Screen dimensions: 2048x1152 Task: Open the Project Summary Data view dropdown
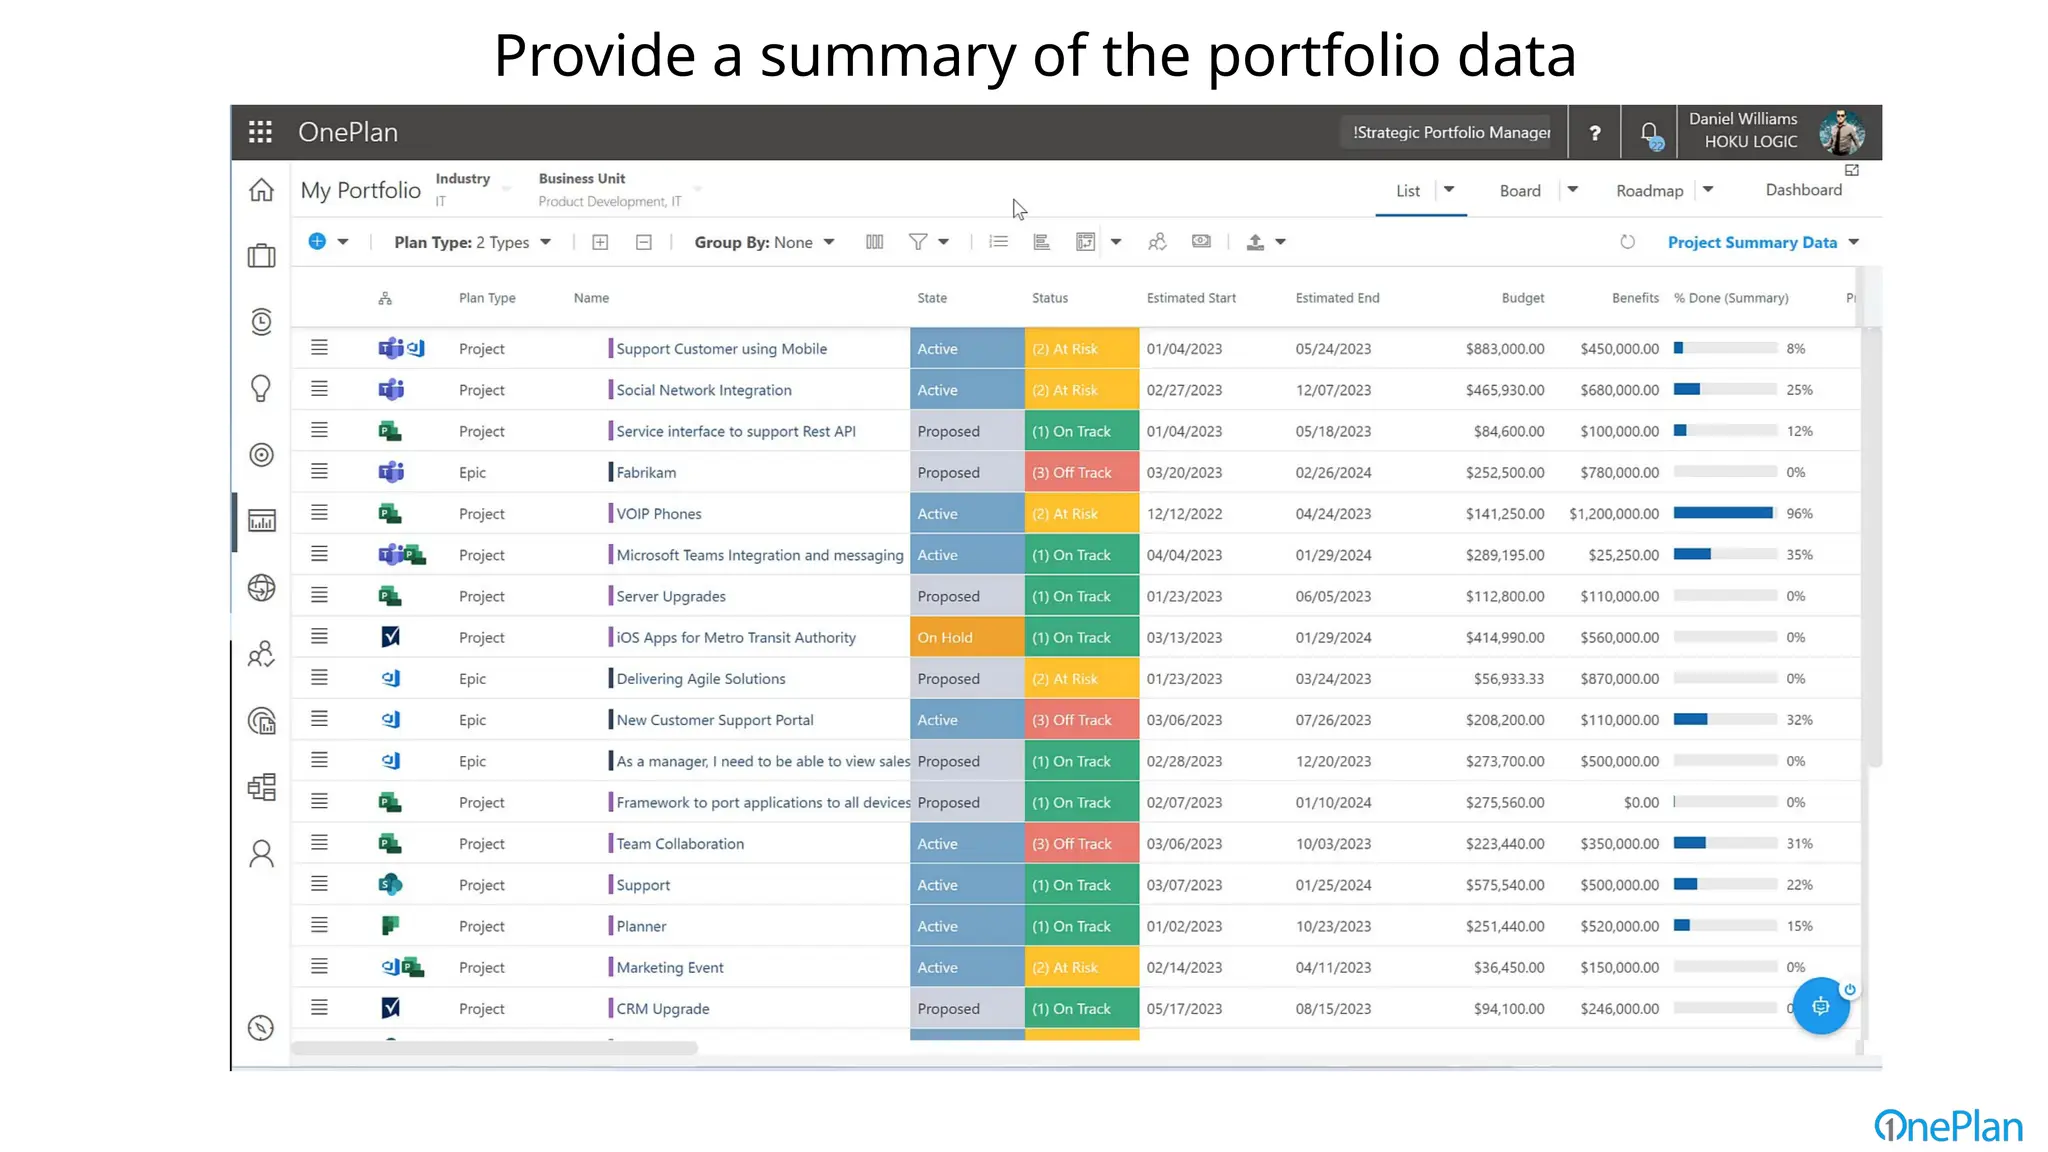[1763, 242]
